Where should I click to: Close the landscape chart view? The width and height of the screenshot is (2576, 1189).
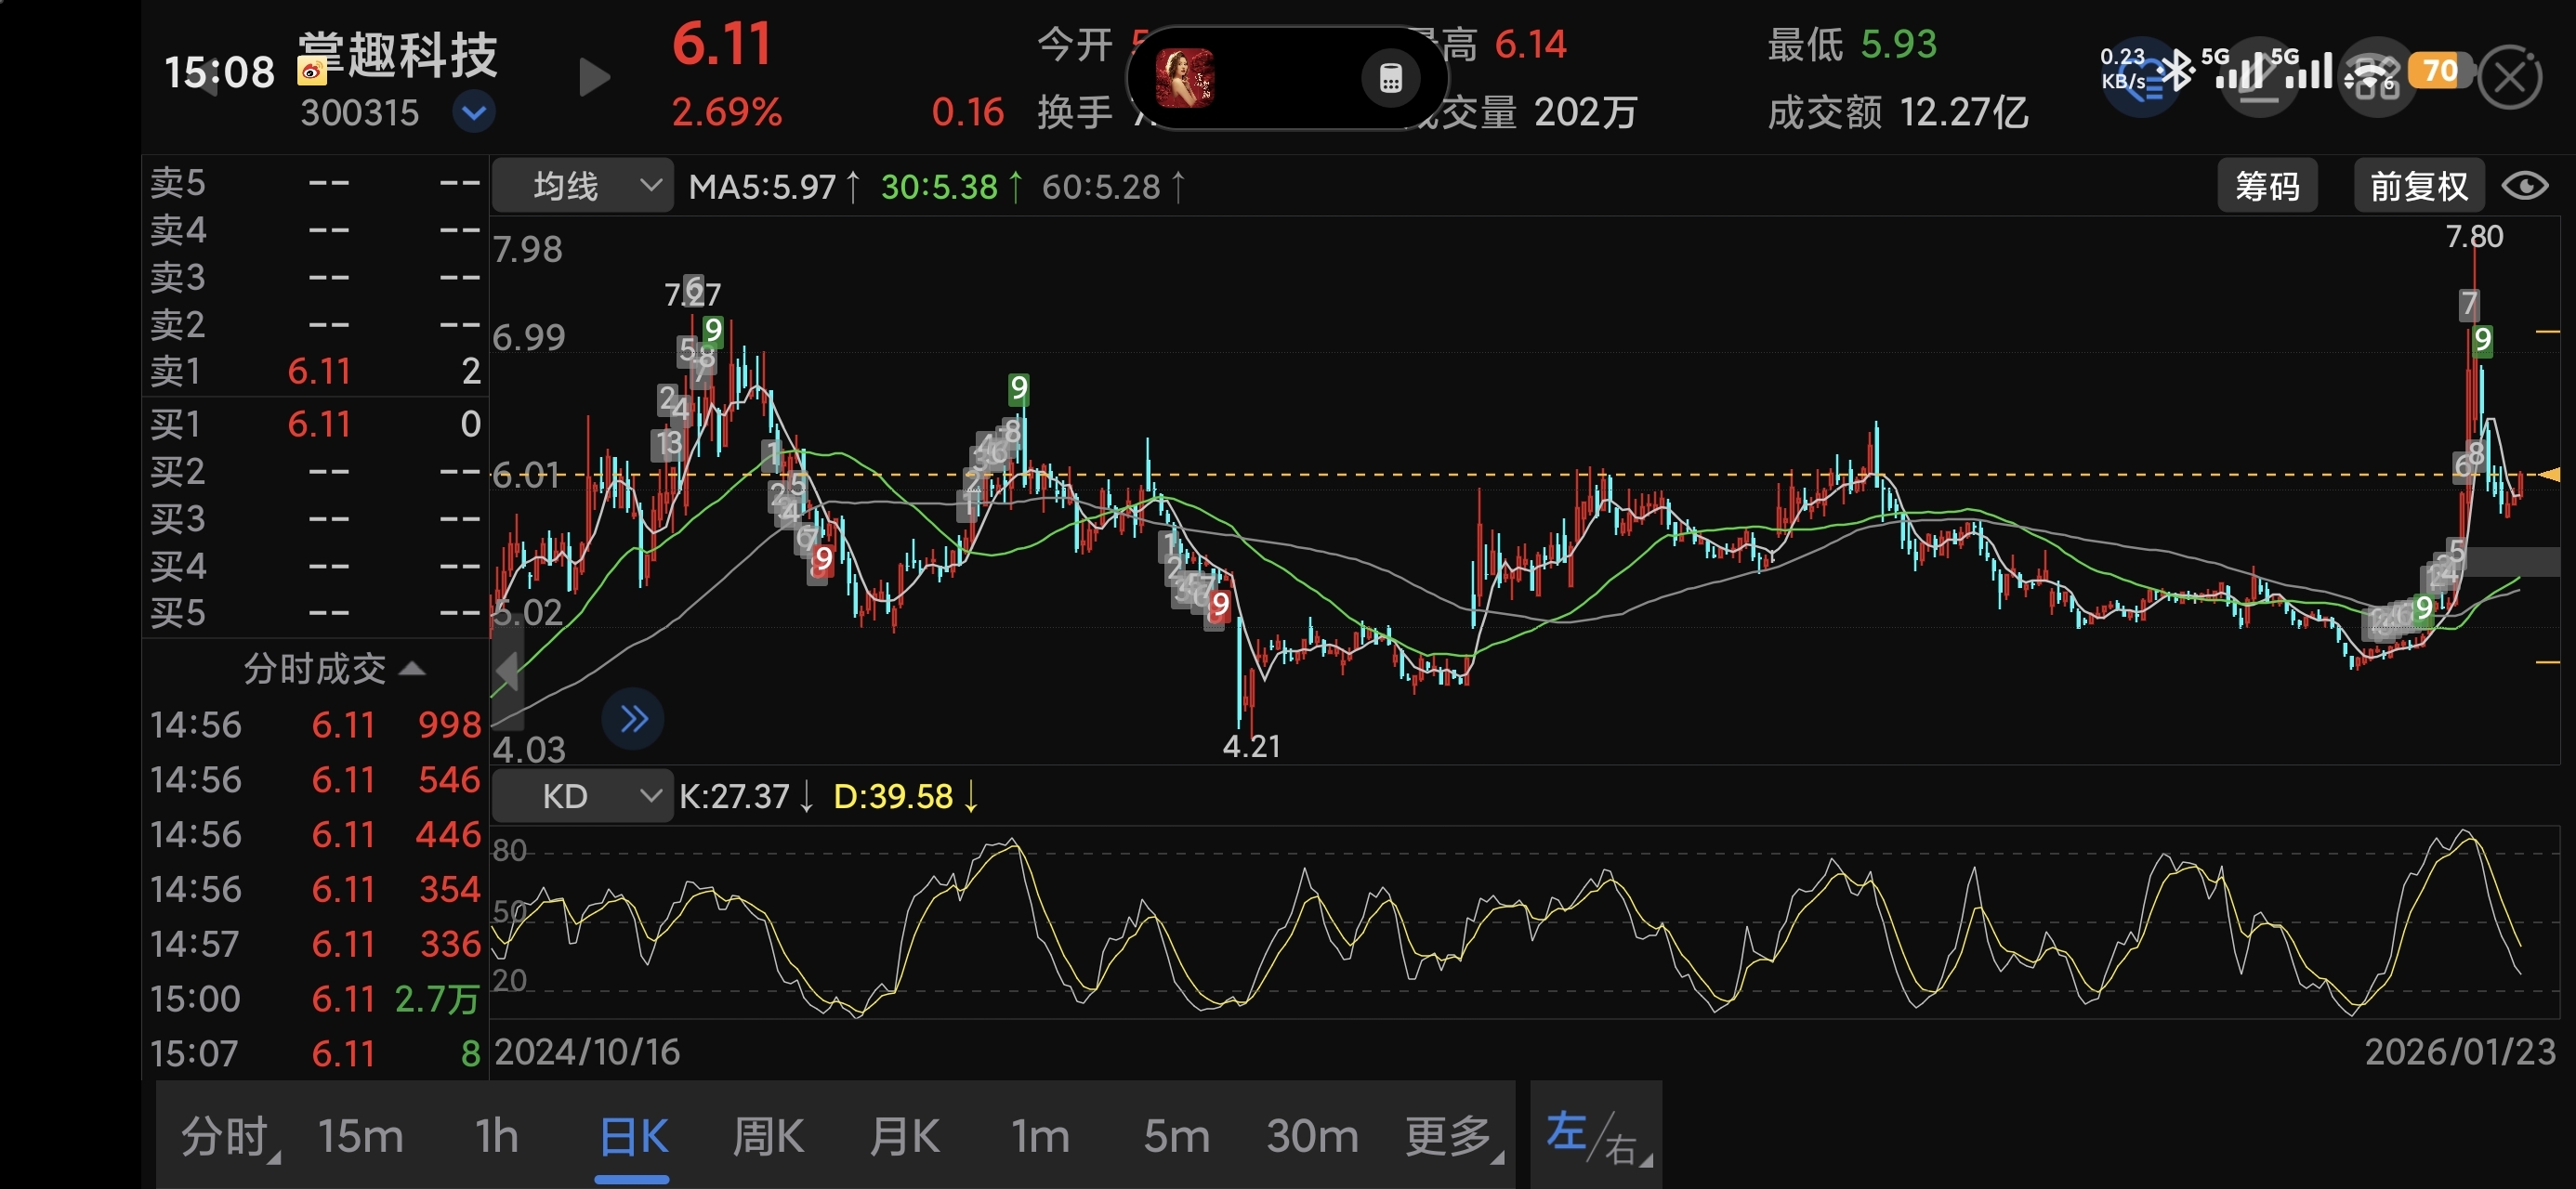(x=2510, y=78)
